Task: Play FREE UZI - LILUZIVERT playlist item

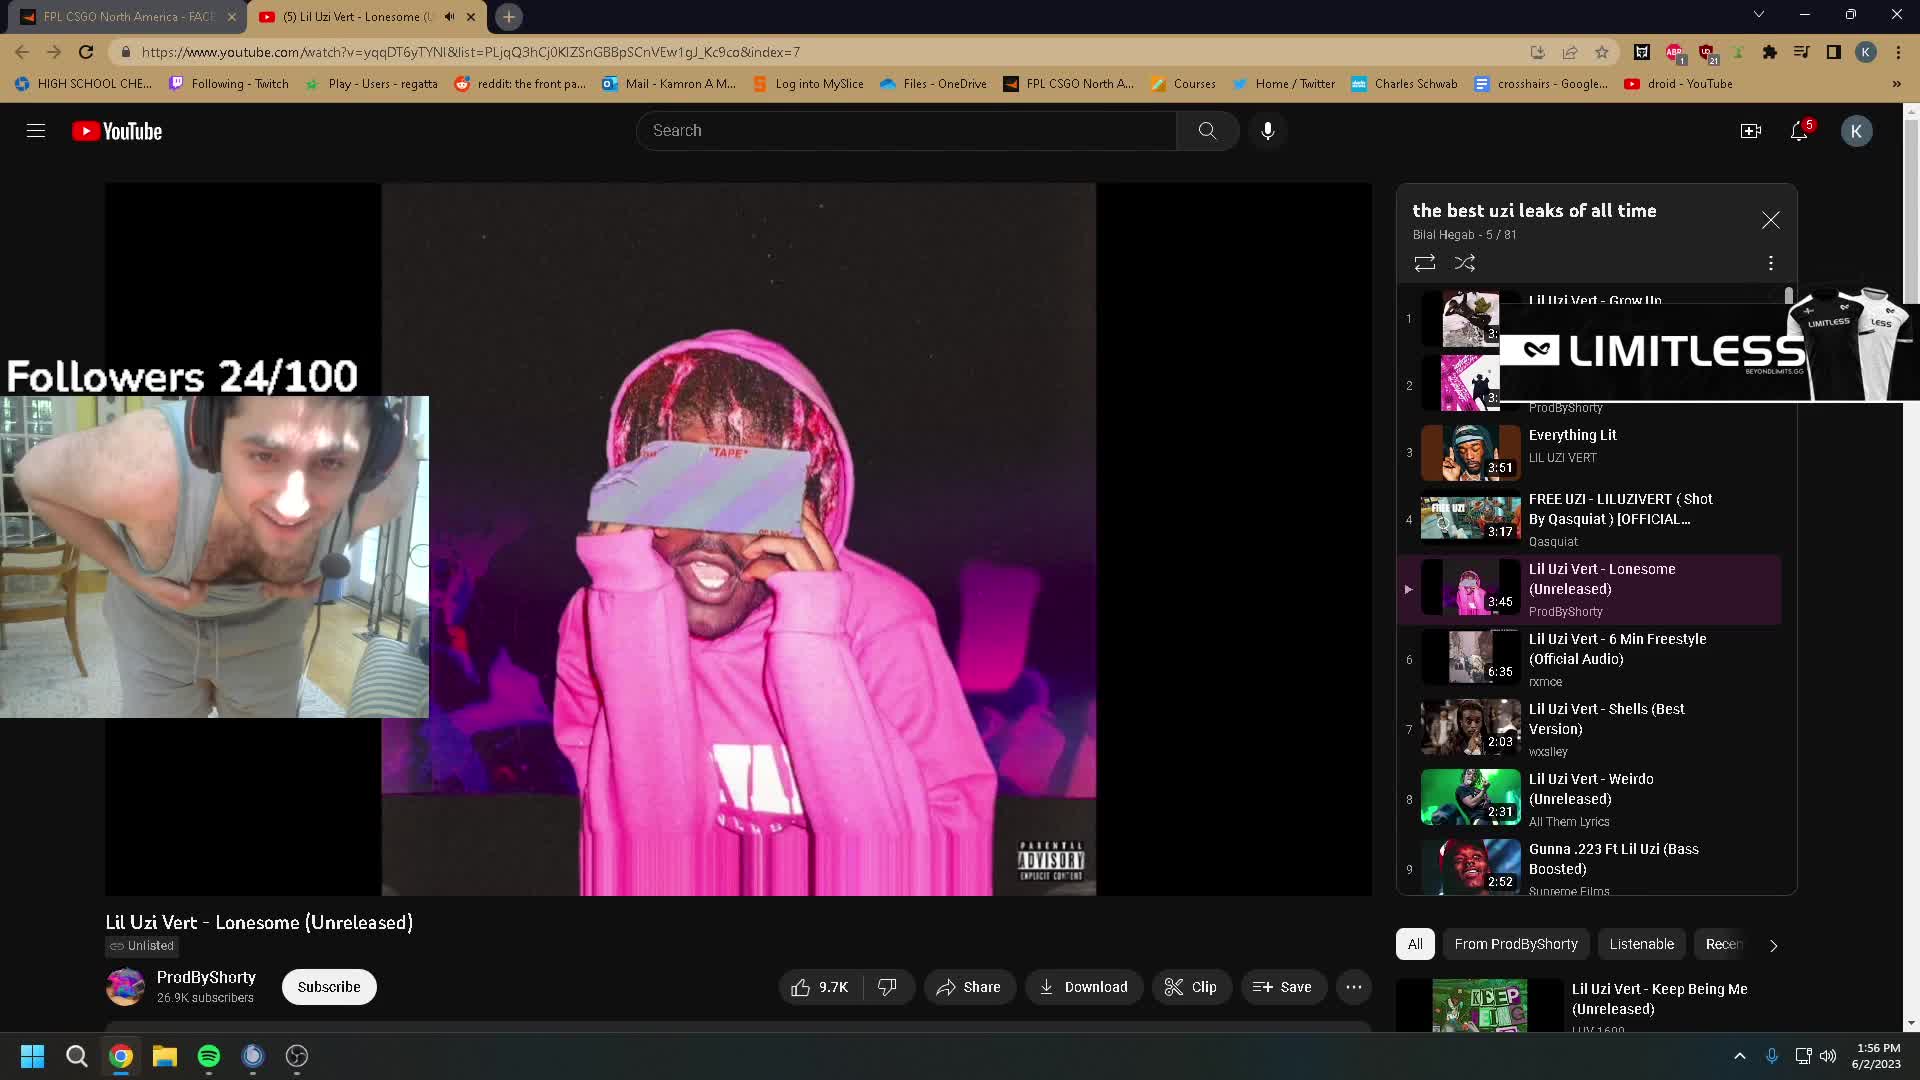Action: 1589,519
